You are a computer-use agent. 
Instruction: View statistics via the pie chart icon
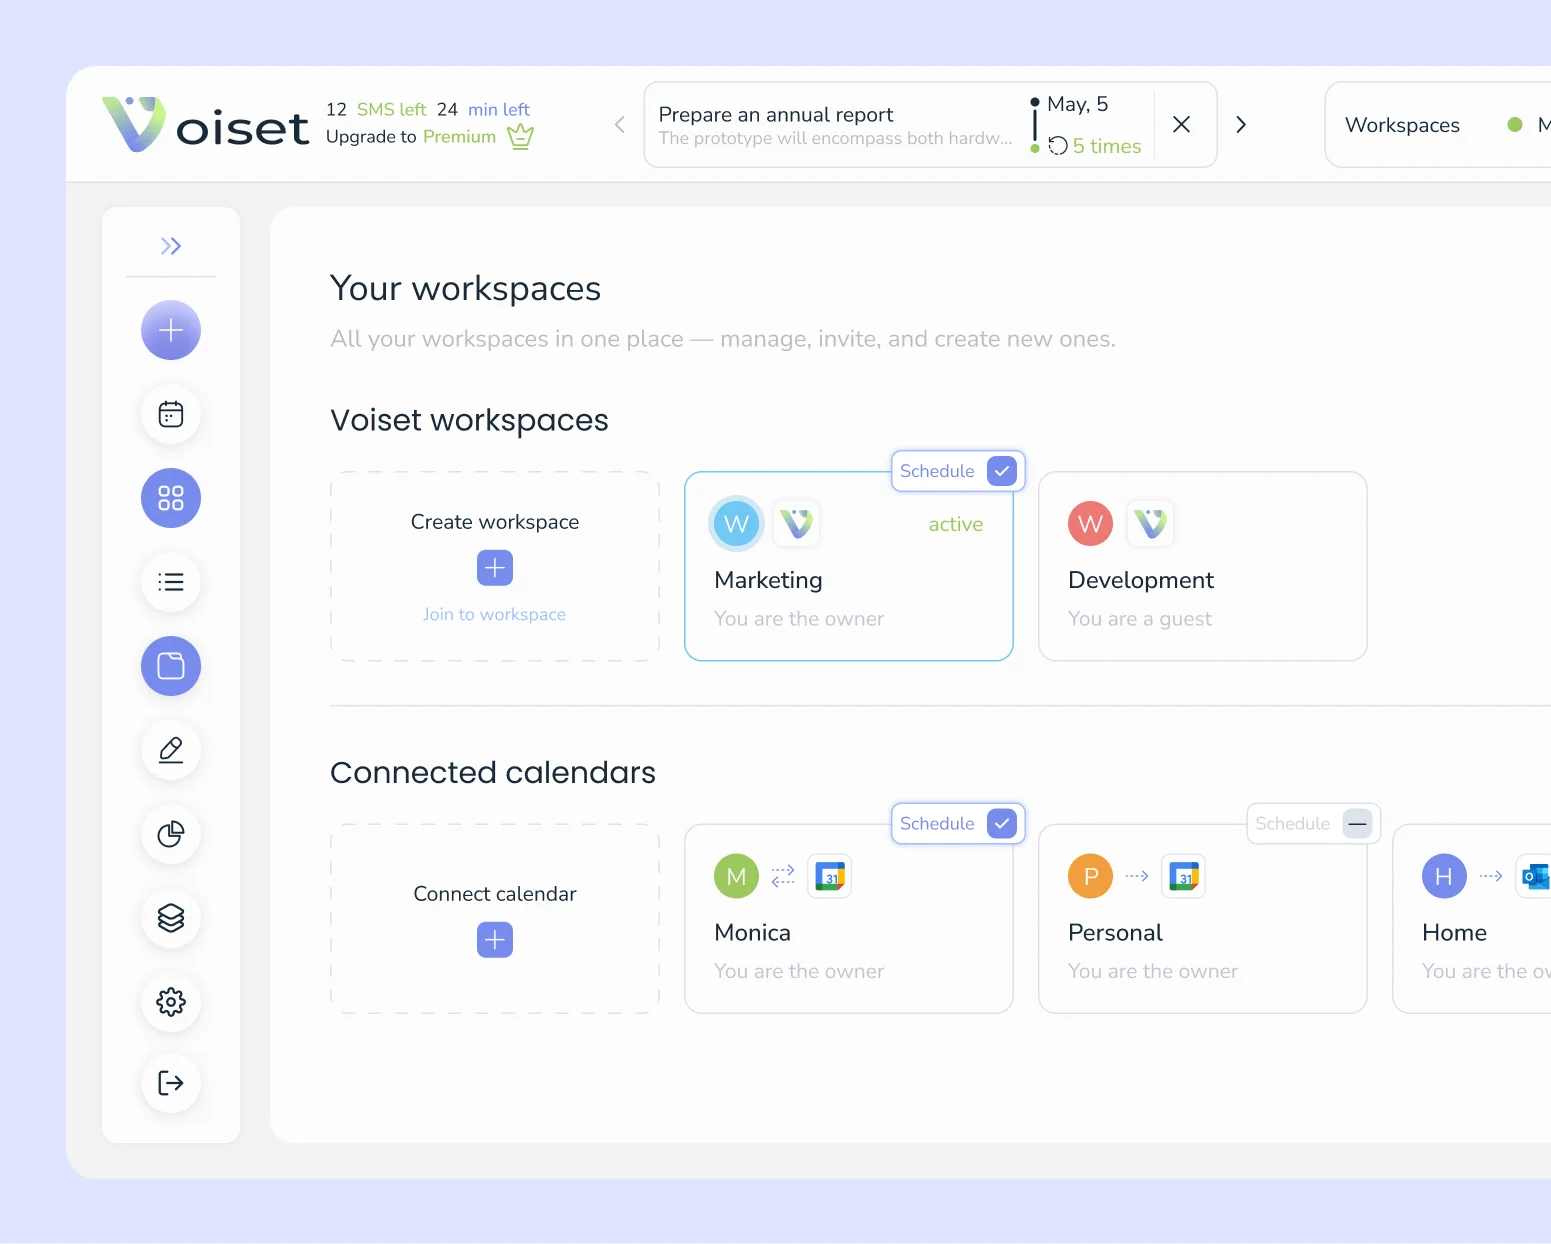[x=171, y=835]
